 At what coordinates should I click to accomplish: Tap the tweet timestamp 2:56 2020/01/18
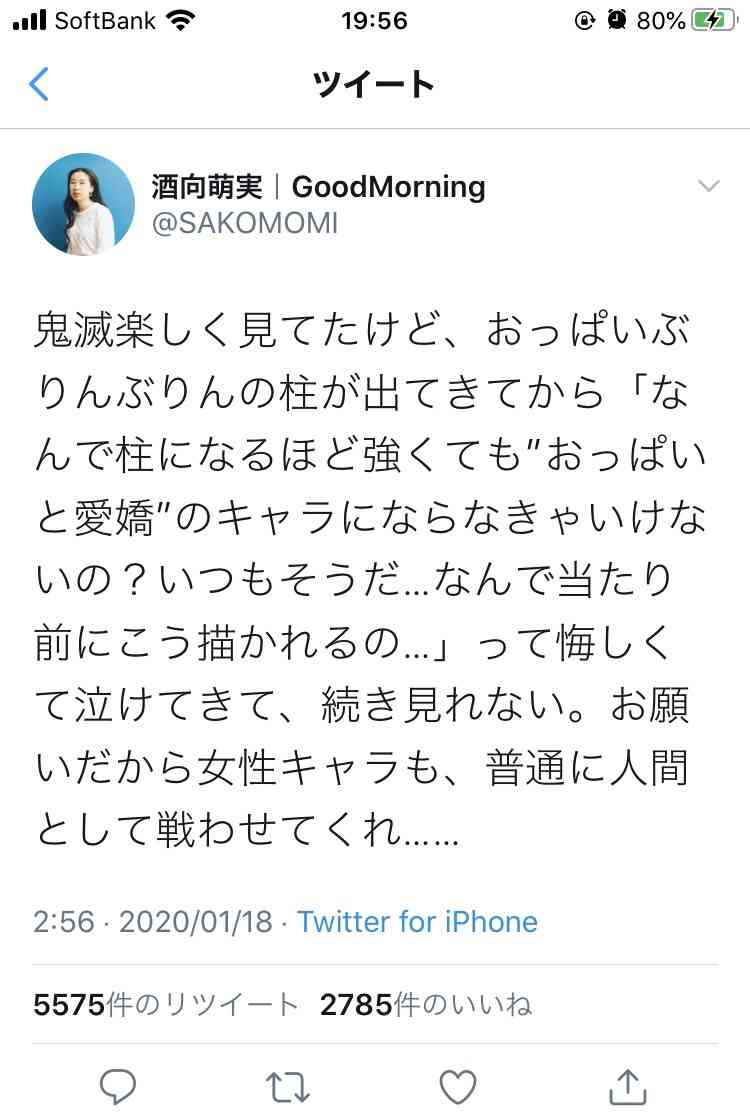coord(153,921)
